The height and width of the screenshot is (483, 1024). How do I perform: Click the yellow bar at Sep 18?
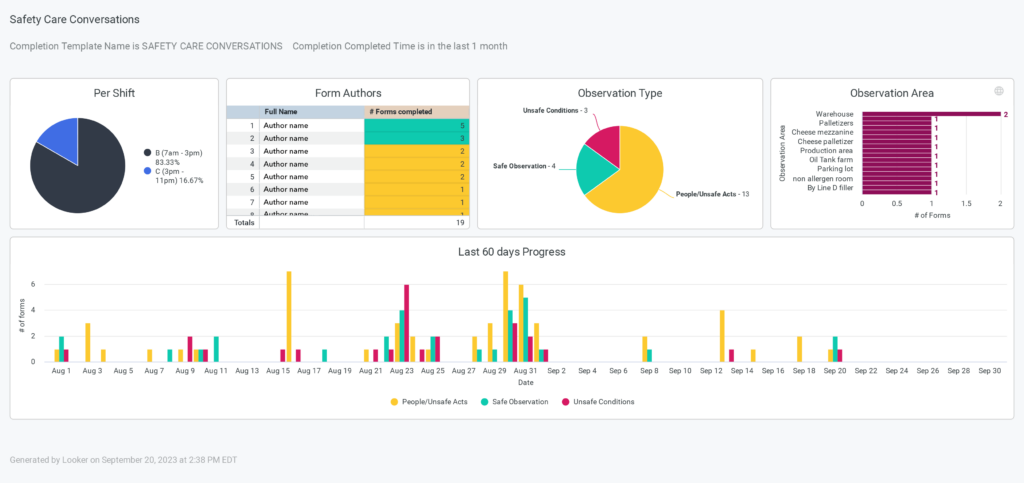click(x=799, y=349)
